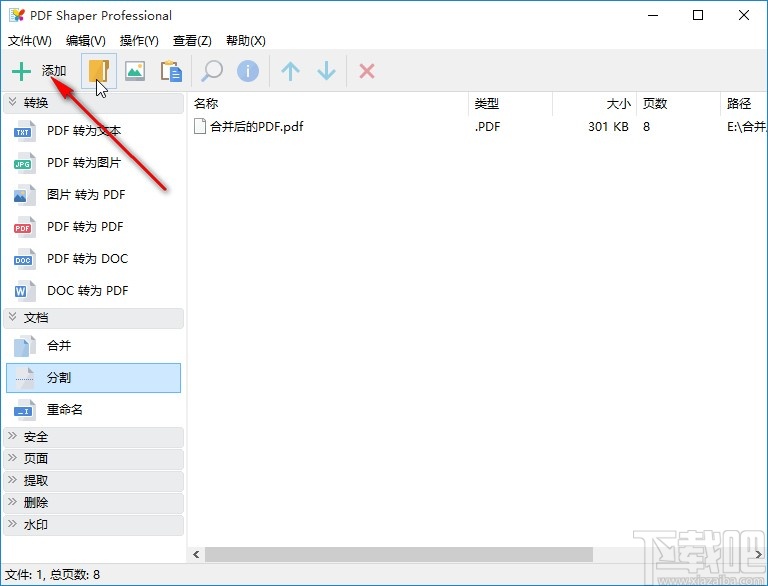Select the 分割 (split) item
The height and width of the screenshot is (586, 768).
93,378
